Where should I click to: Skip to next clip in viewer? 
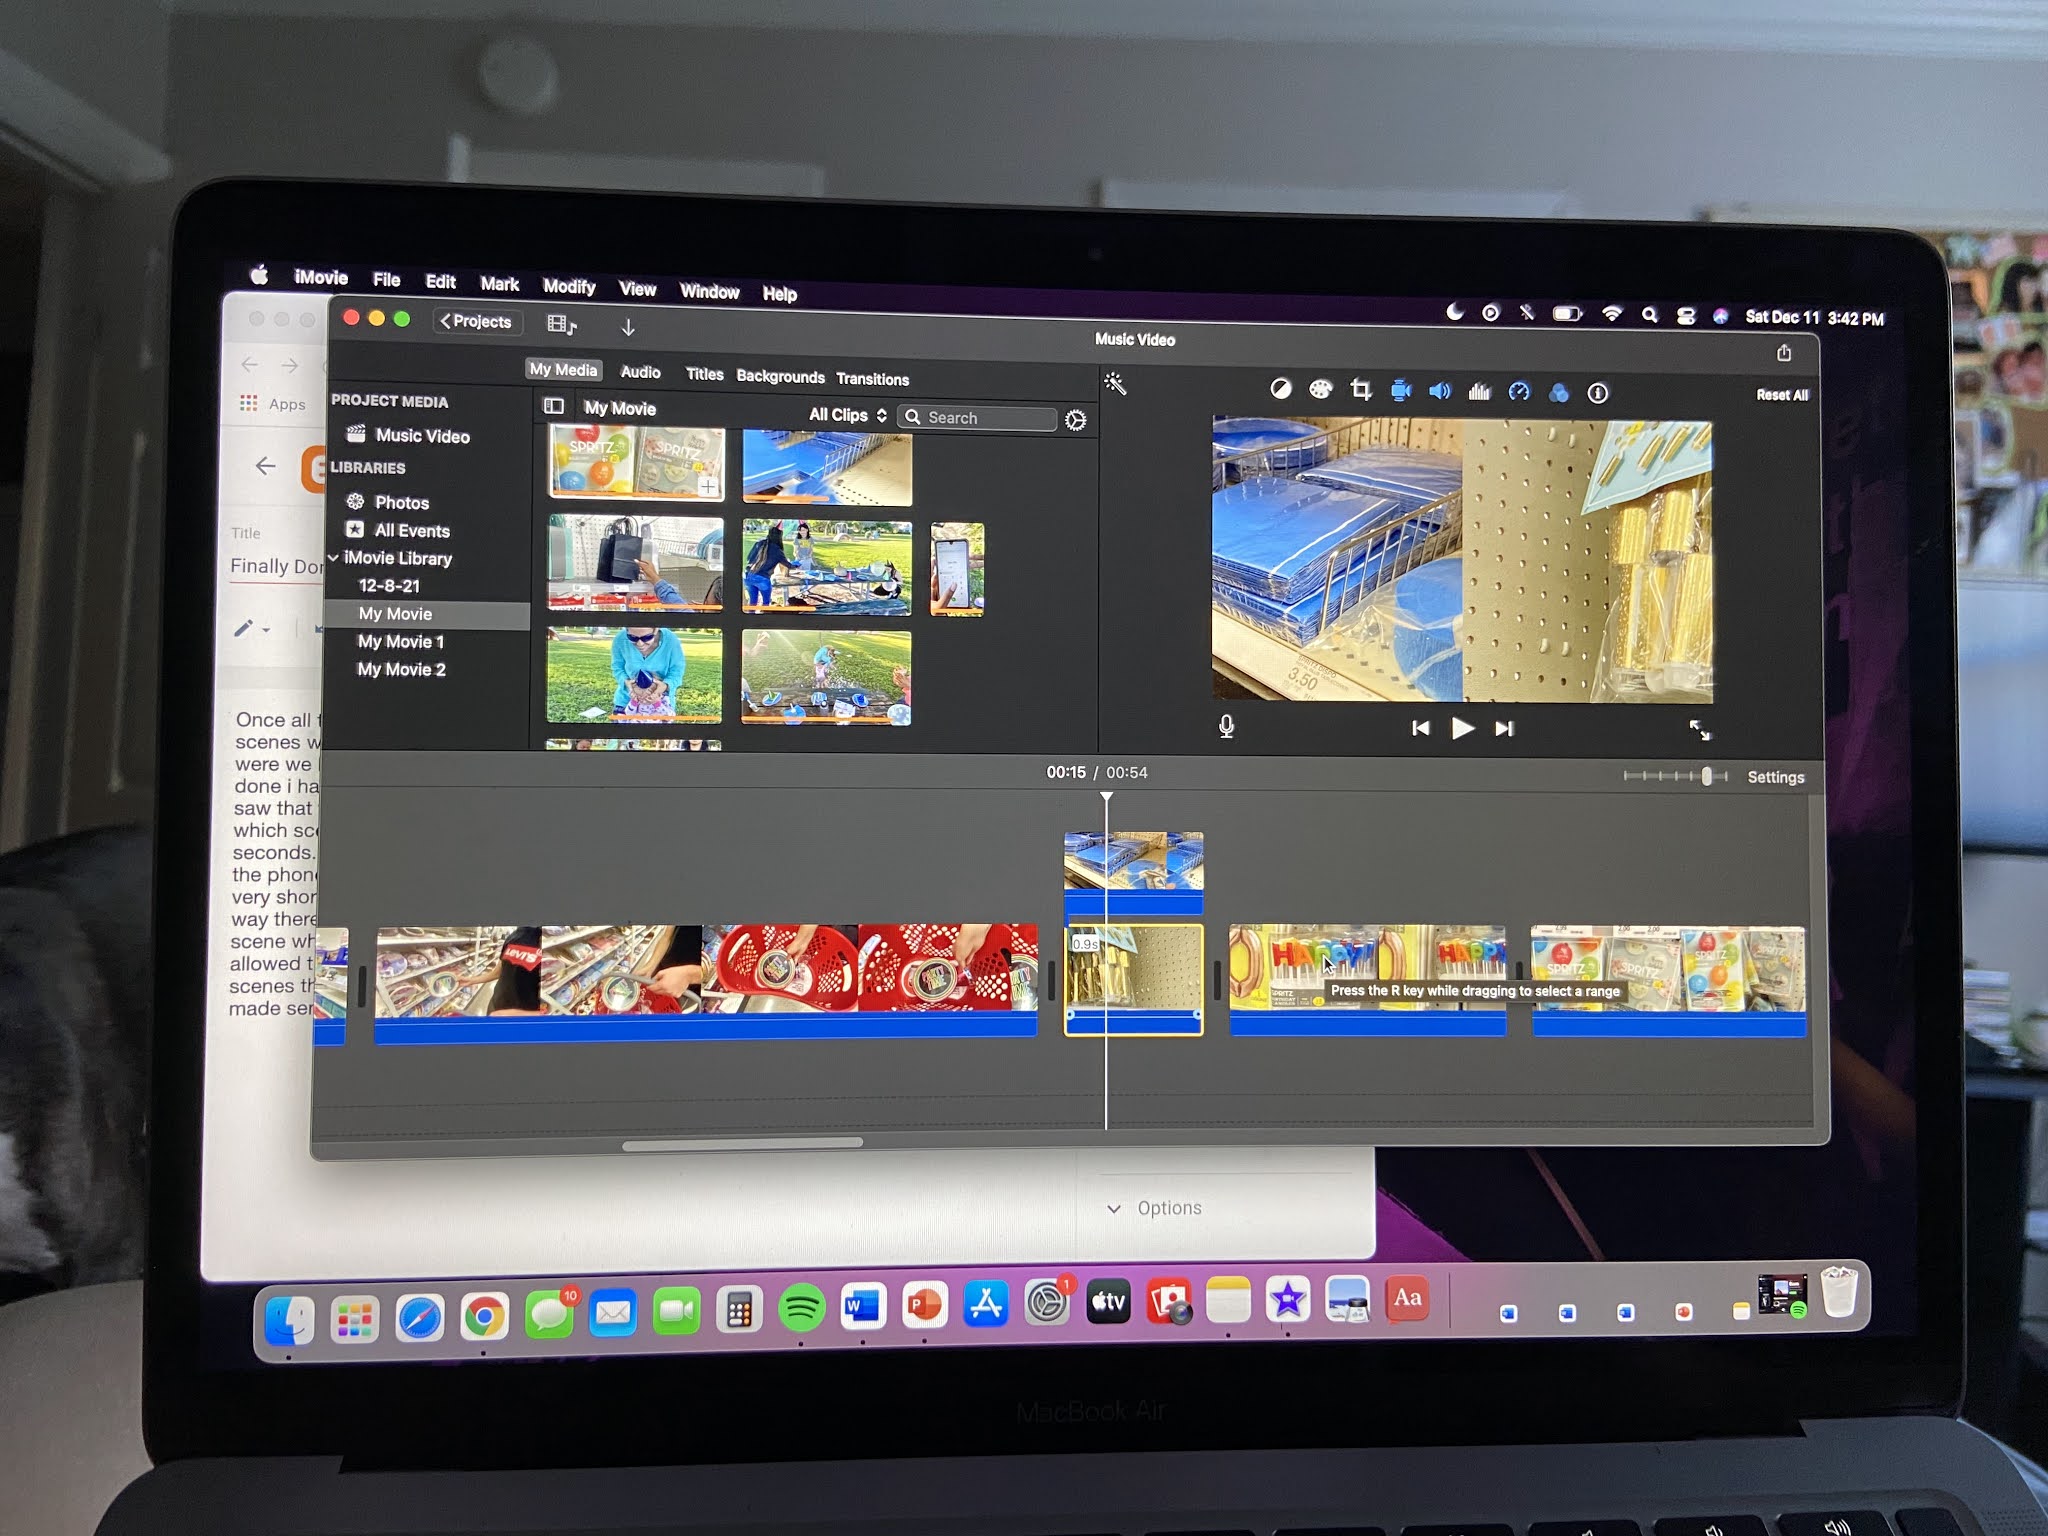(1504, 729)
